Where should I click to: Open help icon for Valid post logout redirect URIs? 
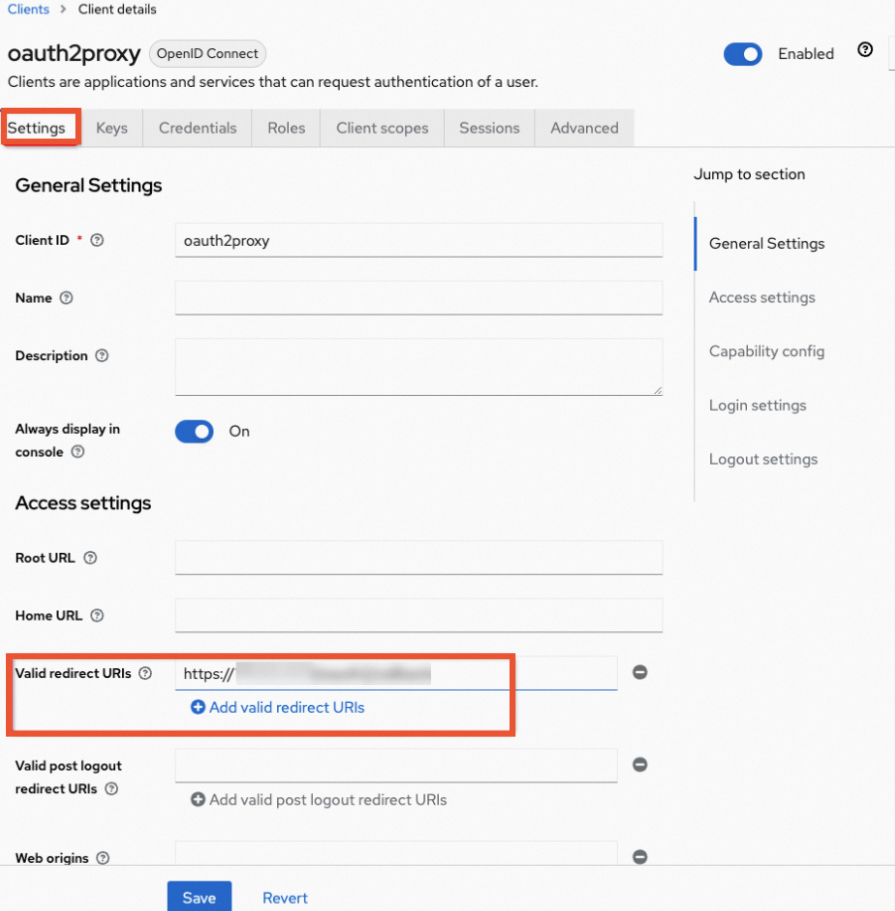click(x=112, y=788)
